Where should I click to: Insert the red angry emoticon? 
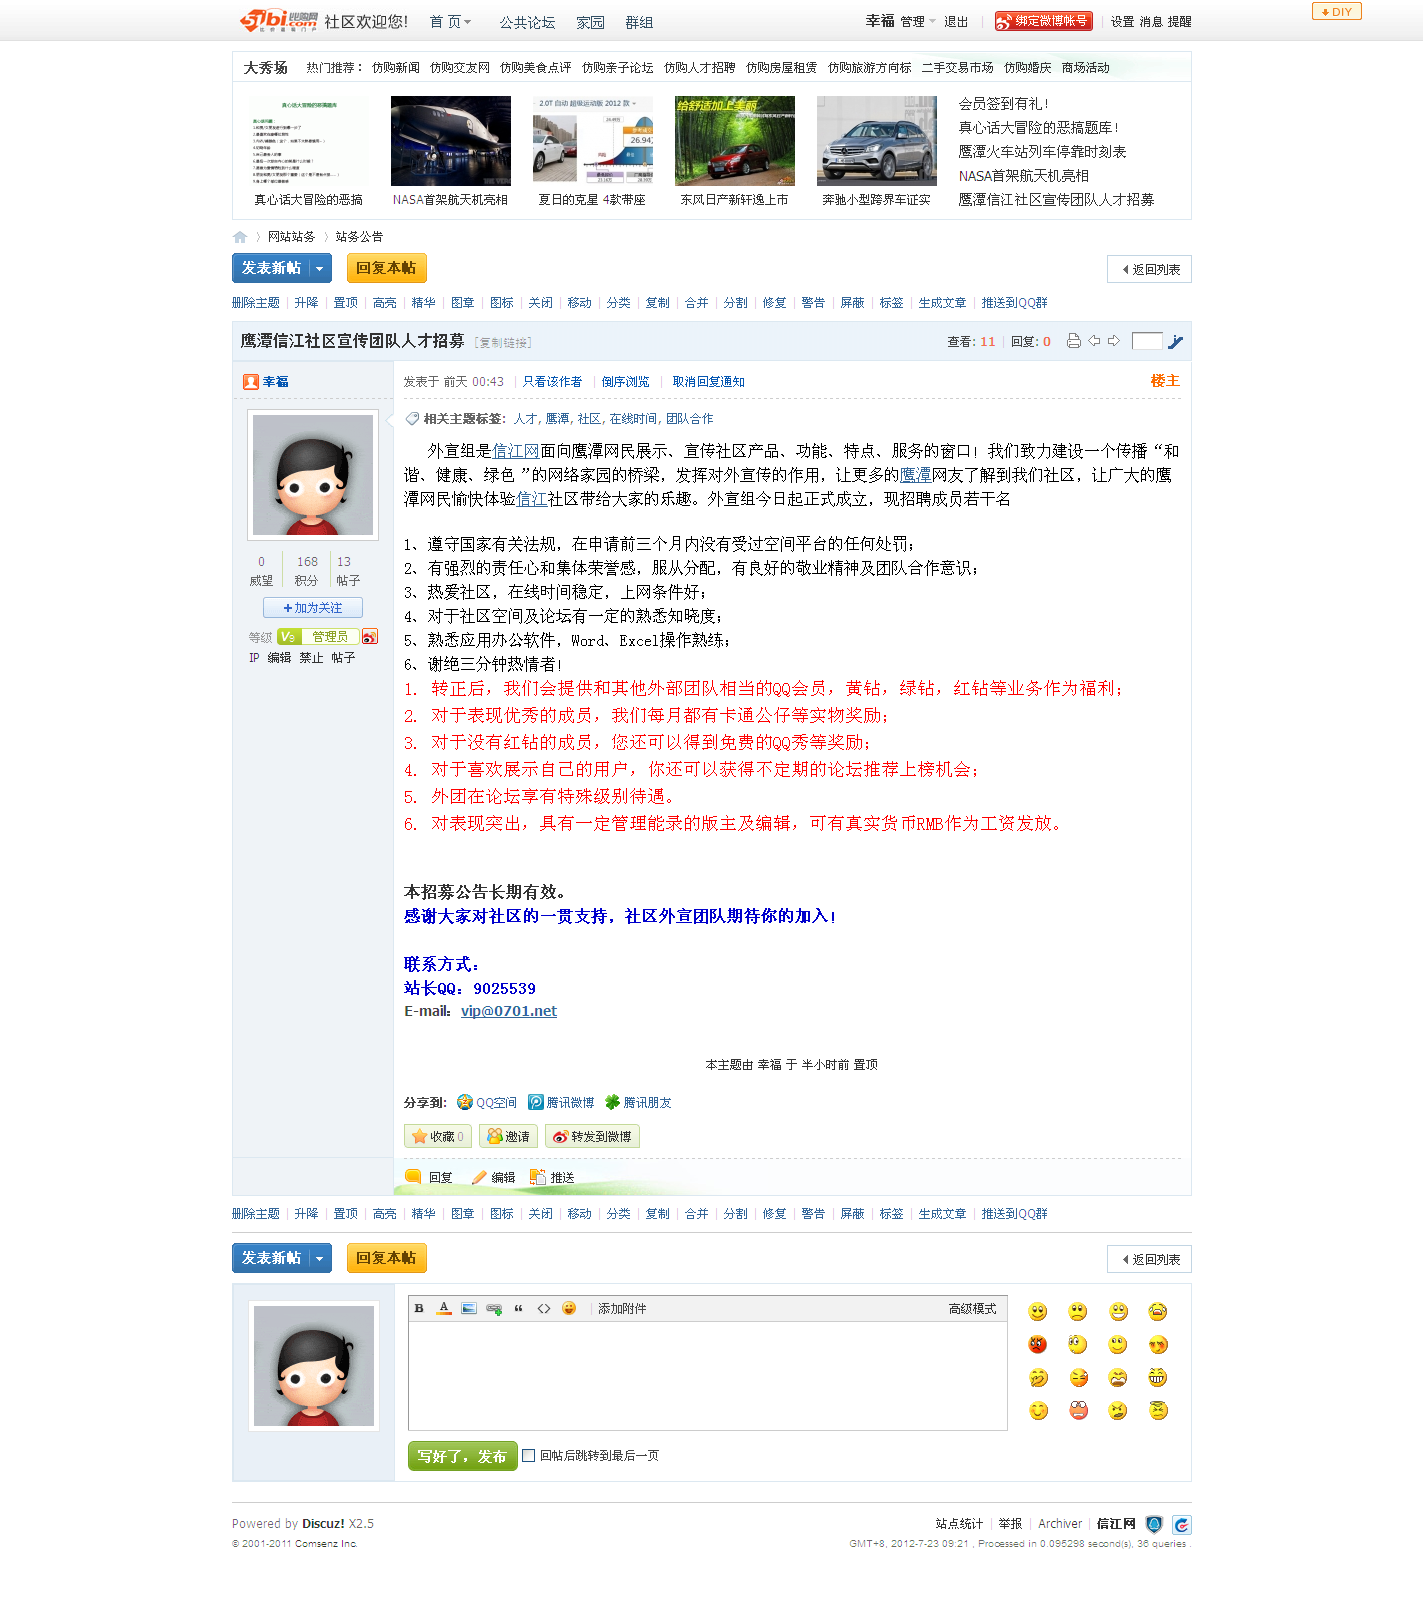tap(1038, 1345)
